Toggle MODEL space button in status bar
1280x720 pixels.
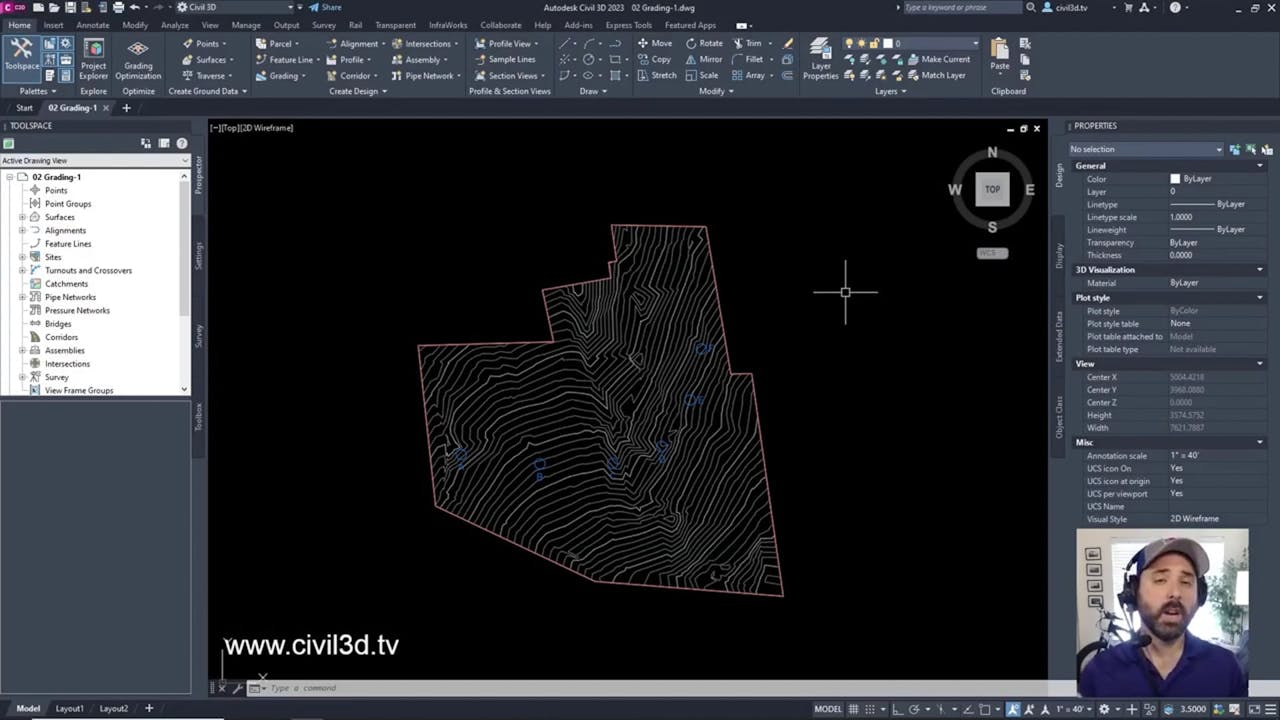pos(827,709)
